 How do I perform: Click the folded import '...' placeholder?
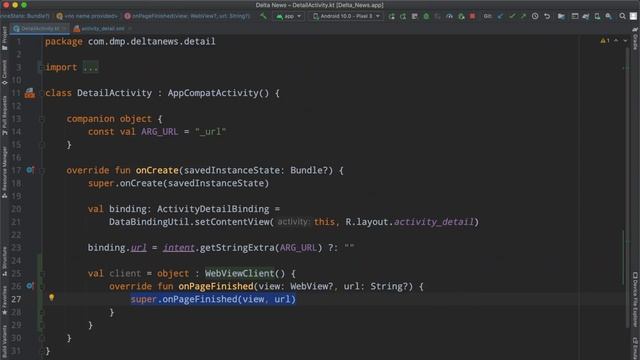90,67
